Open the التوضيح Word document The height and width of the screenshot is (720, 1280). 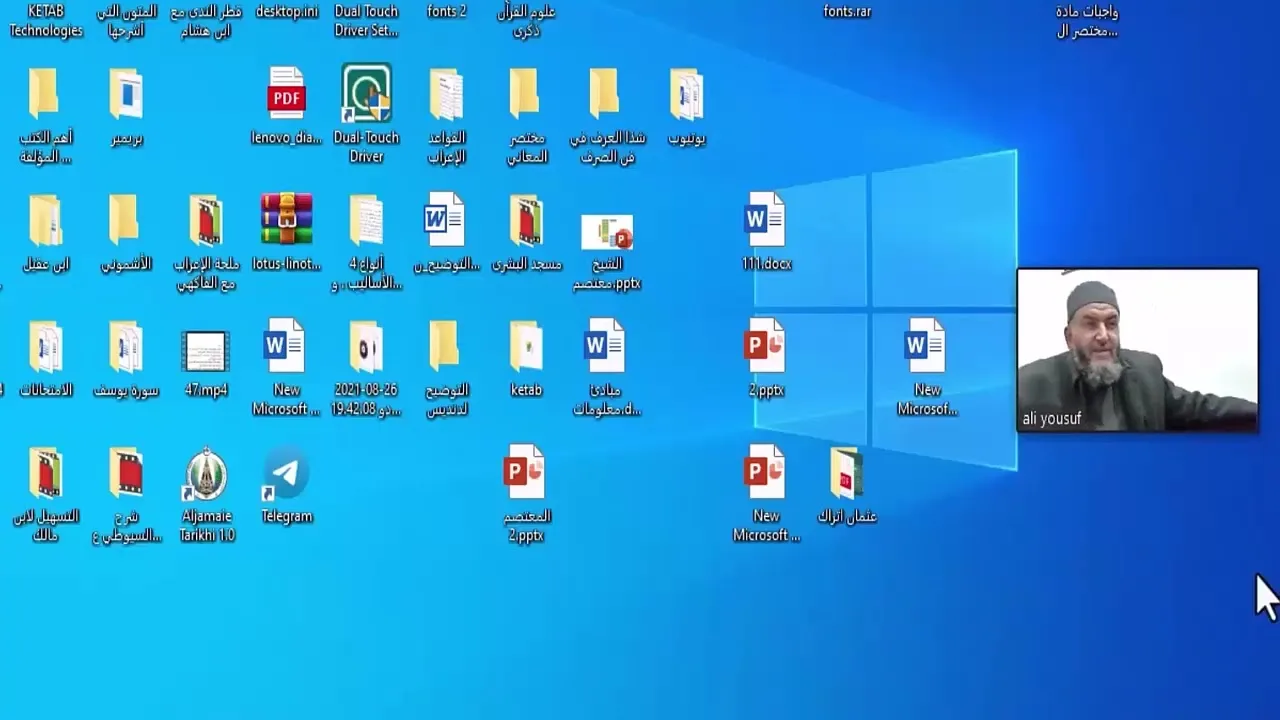pyautogui.click(x=446, y=220)
